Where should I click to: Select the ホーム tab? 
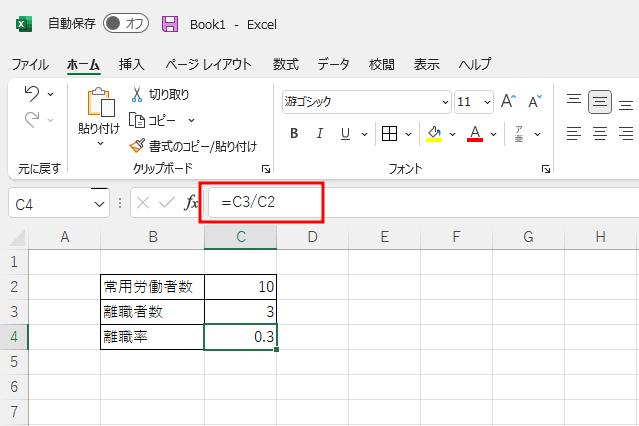pyautogui.click(x=83, y=64)
